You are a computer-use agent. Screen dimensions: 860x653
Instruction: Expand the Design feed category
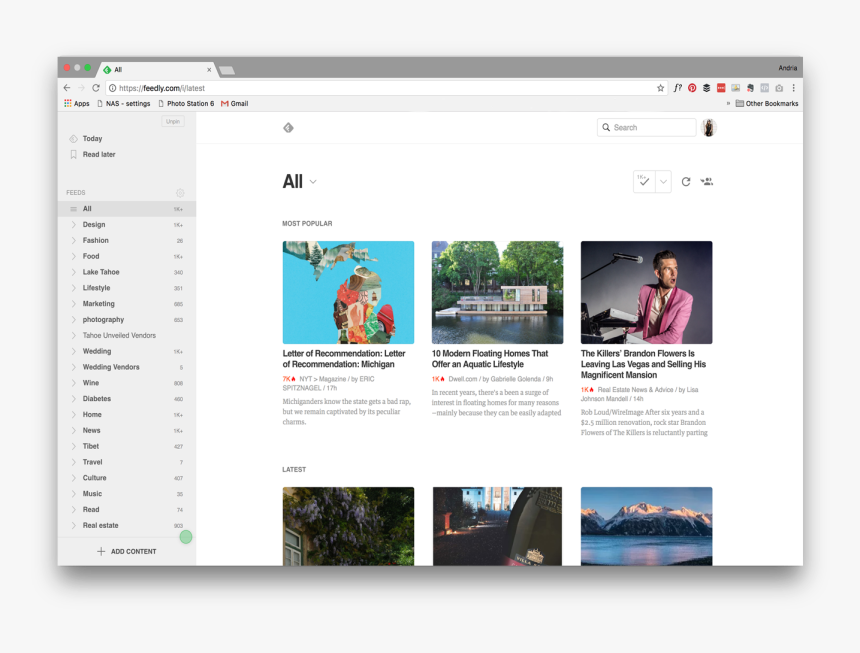73,225
